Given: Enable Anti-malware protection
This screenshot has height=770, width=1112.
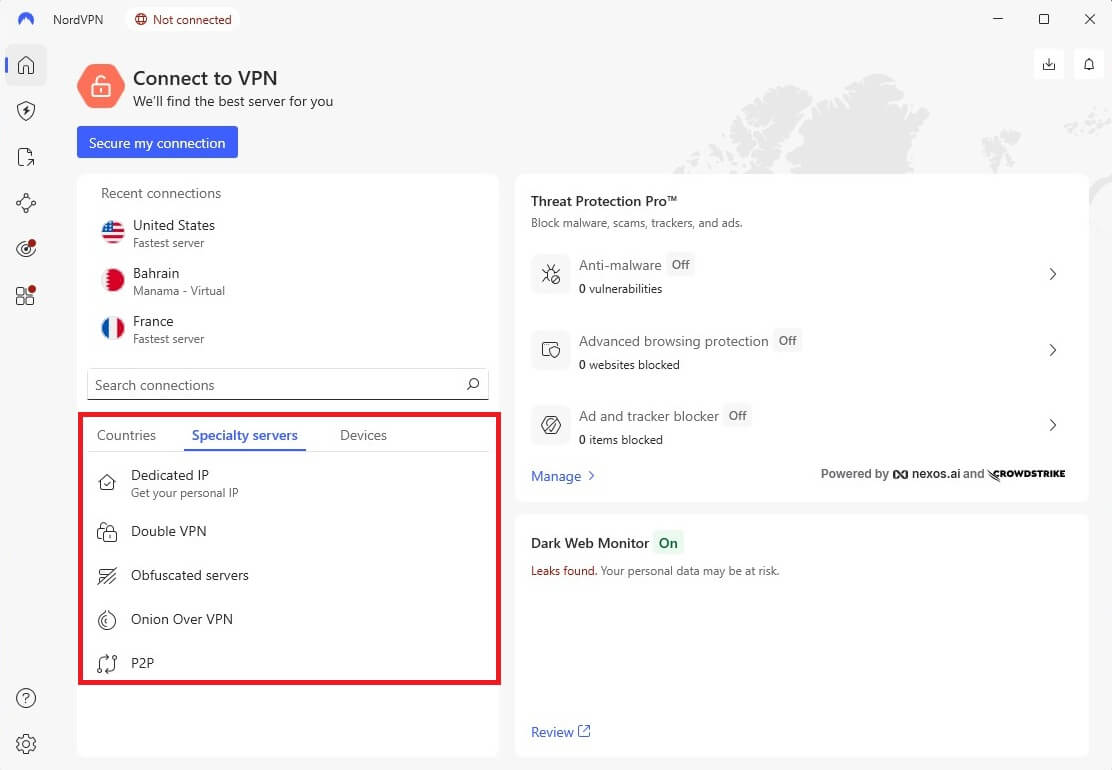Looking at the screenshot, I should pyautogui.click(x=681, y=265).
